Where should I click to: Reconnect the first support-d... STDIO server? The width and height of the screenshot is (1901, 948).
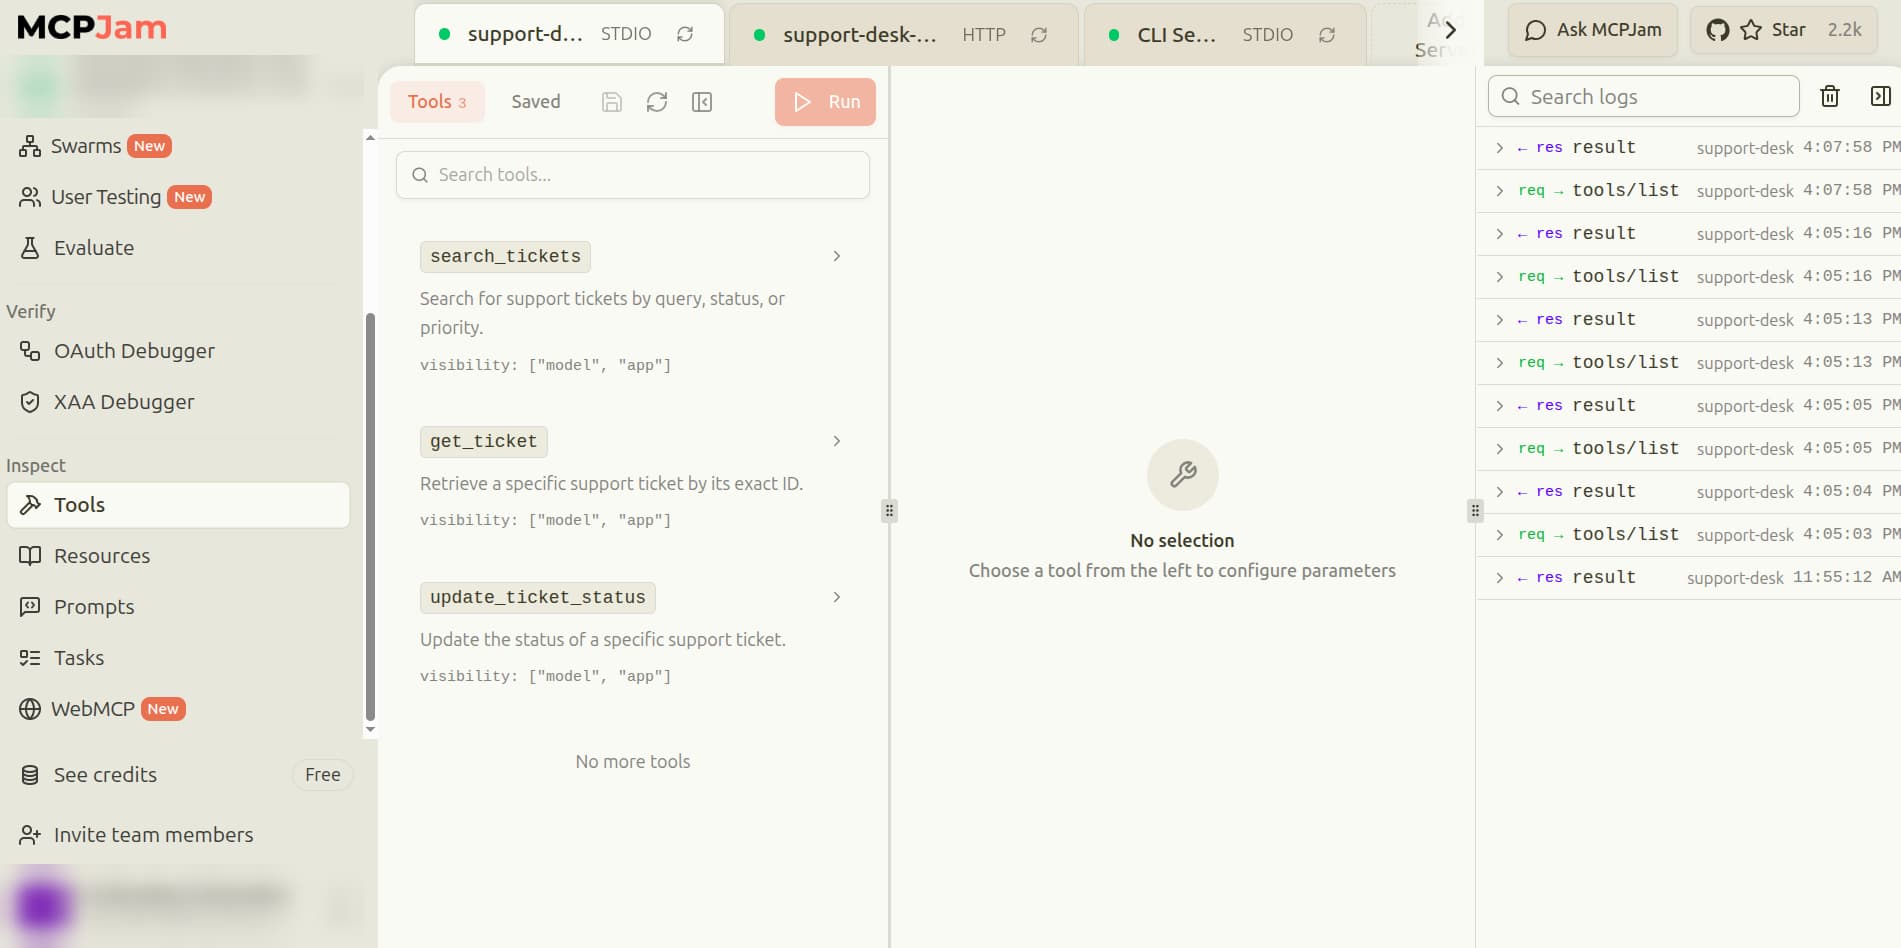[685, 34]
